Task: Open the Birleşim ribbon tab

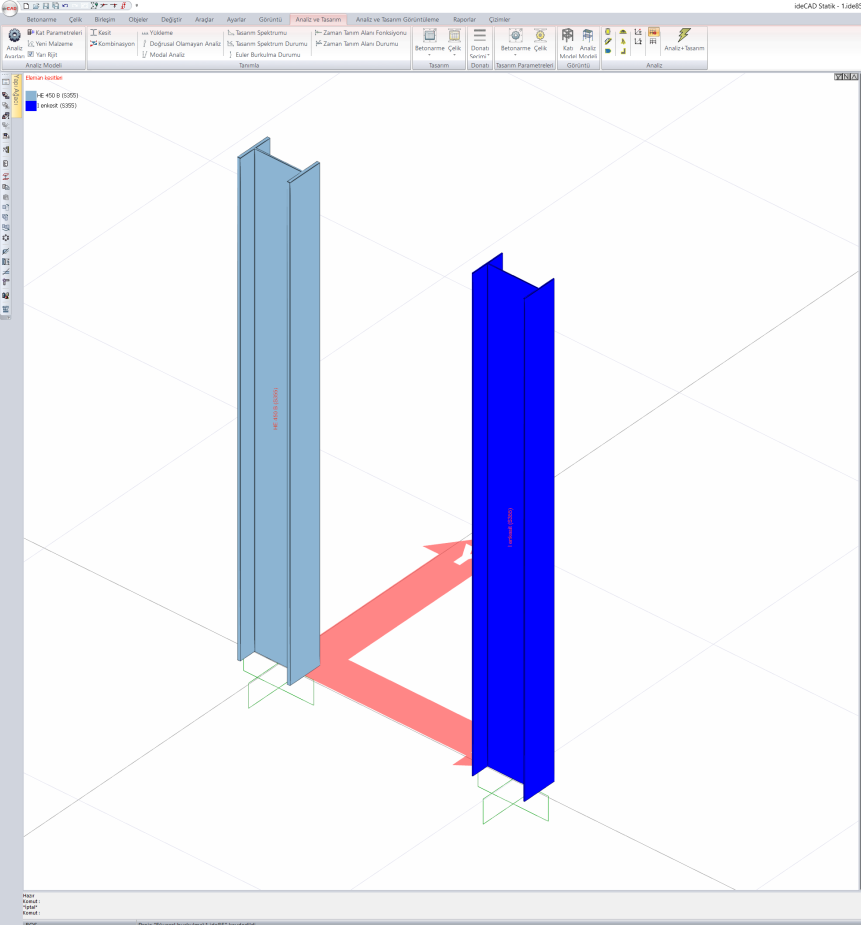Action: [x=105, y=19]
